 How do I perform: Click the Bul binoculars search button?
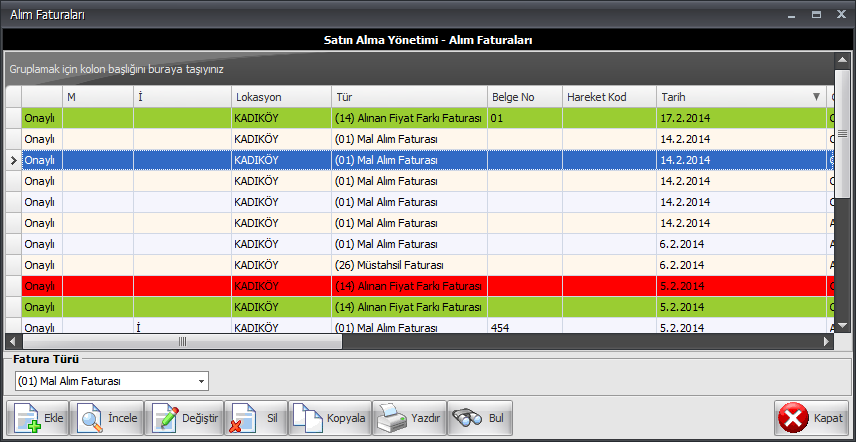[480, 418]
